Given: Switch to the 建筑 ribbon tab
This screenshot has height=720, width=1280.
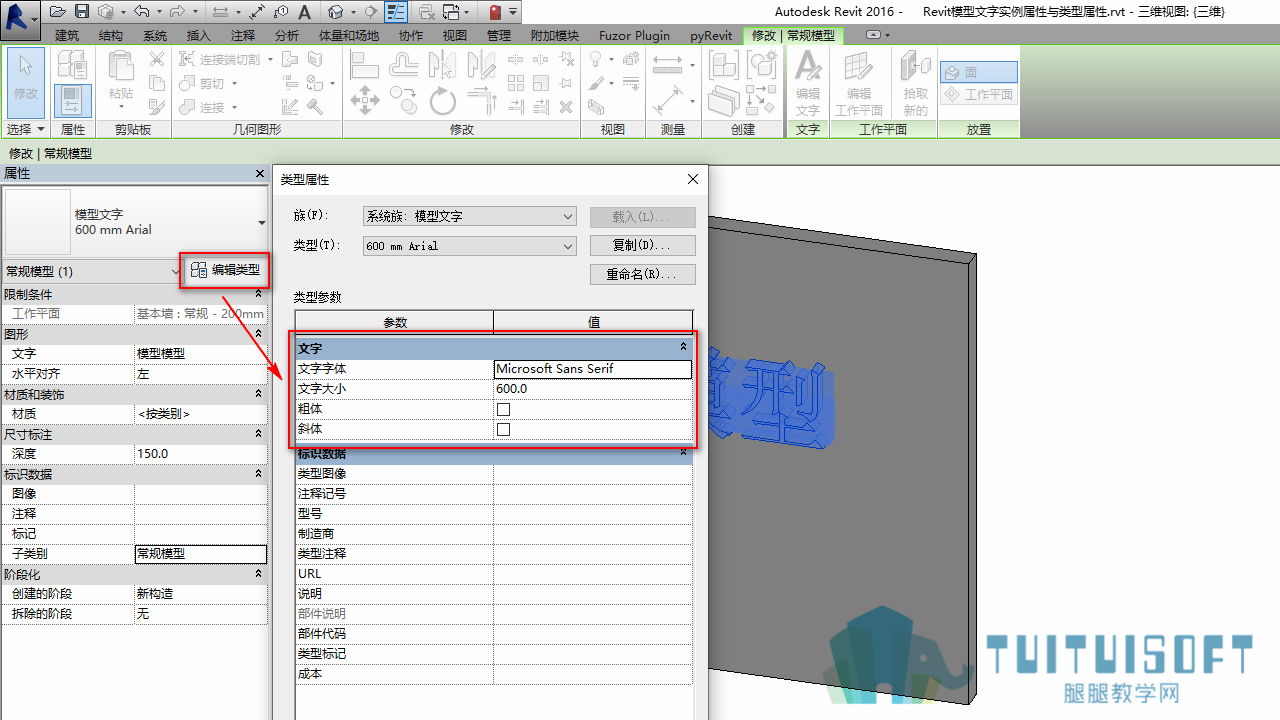Looking at the screenshot, I should (x=68, y=36).
